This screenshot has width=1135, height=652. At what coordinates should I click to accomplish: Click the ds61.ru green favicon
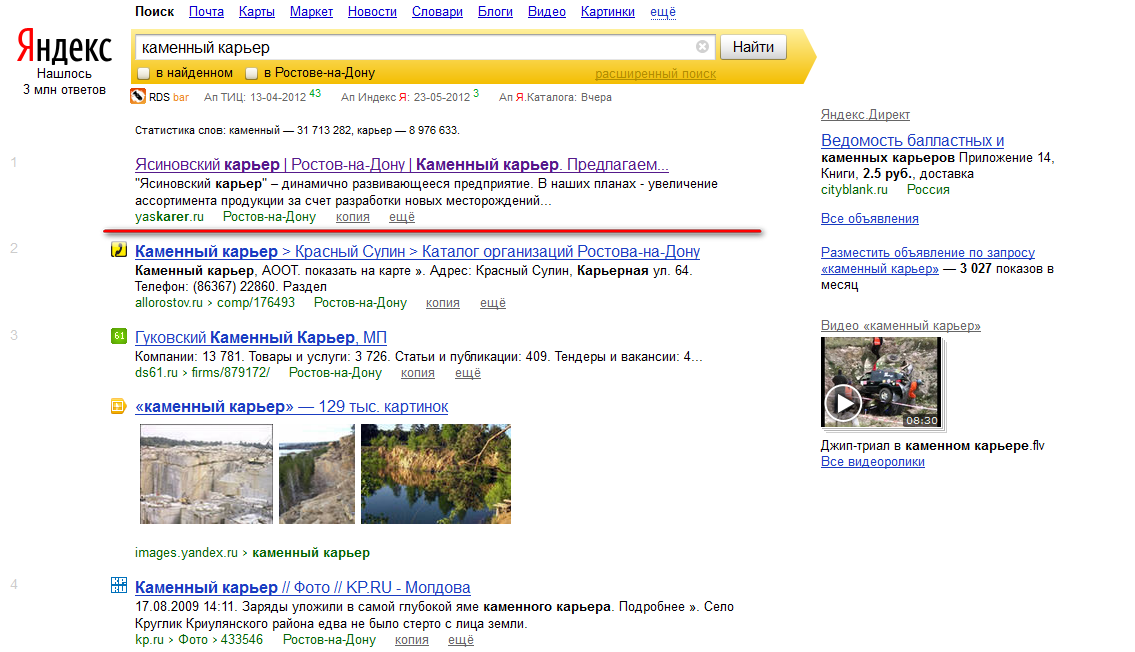119,336
